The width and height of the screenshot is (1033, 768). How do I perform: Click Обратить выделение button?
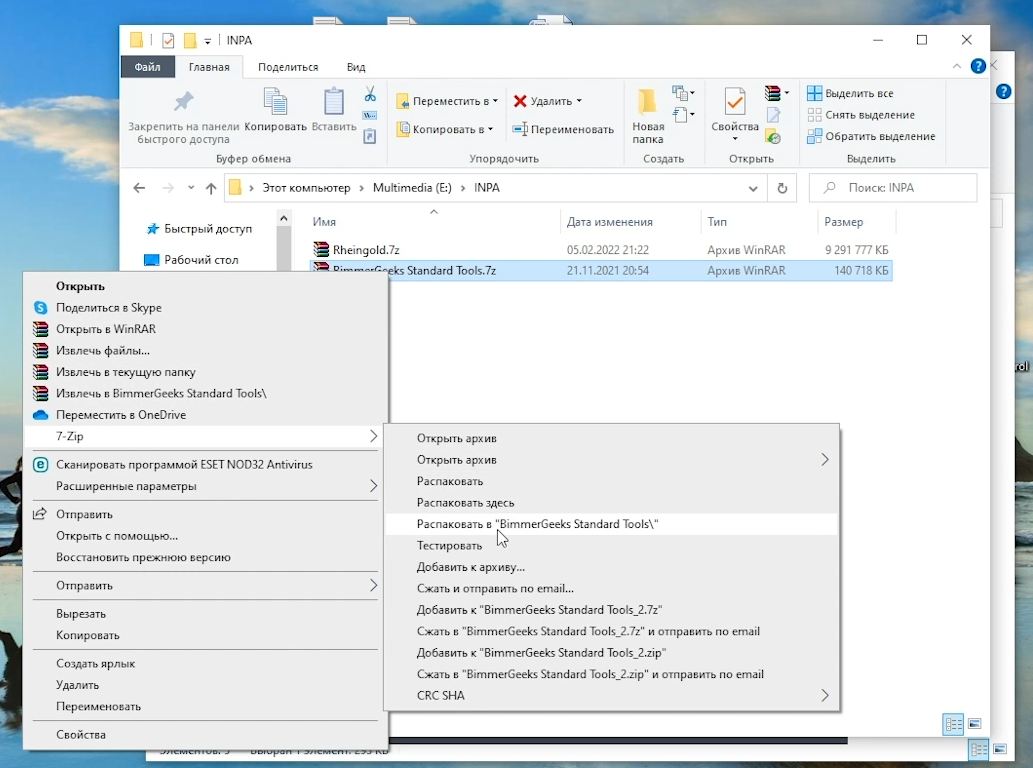point(871,136)
